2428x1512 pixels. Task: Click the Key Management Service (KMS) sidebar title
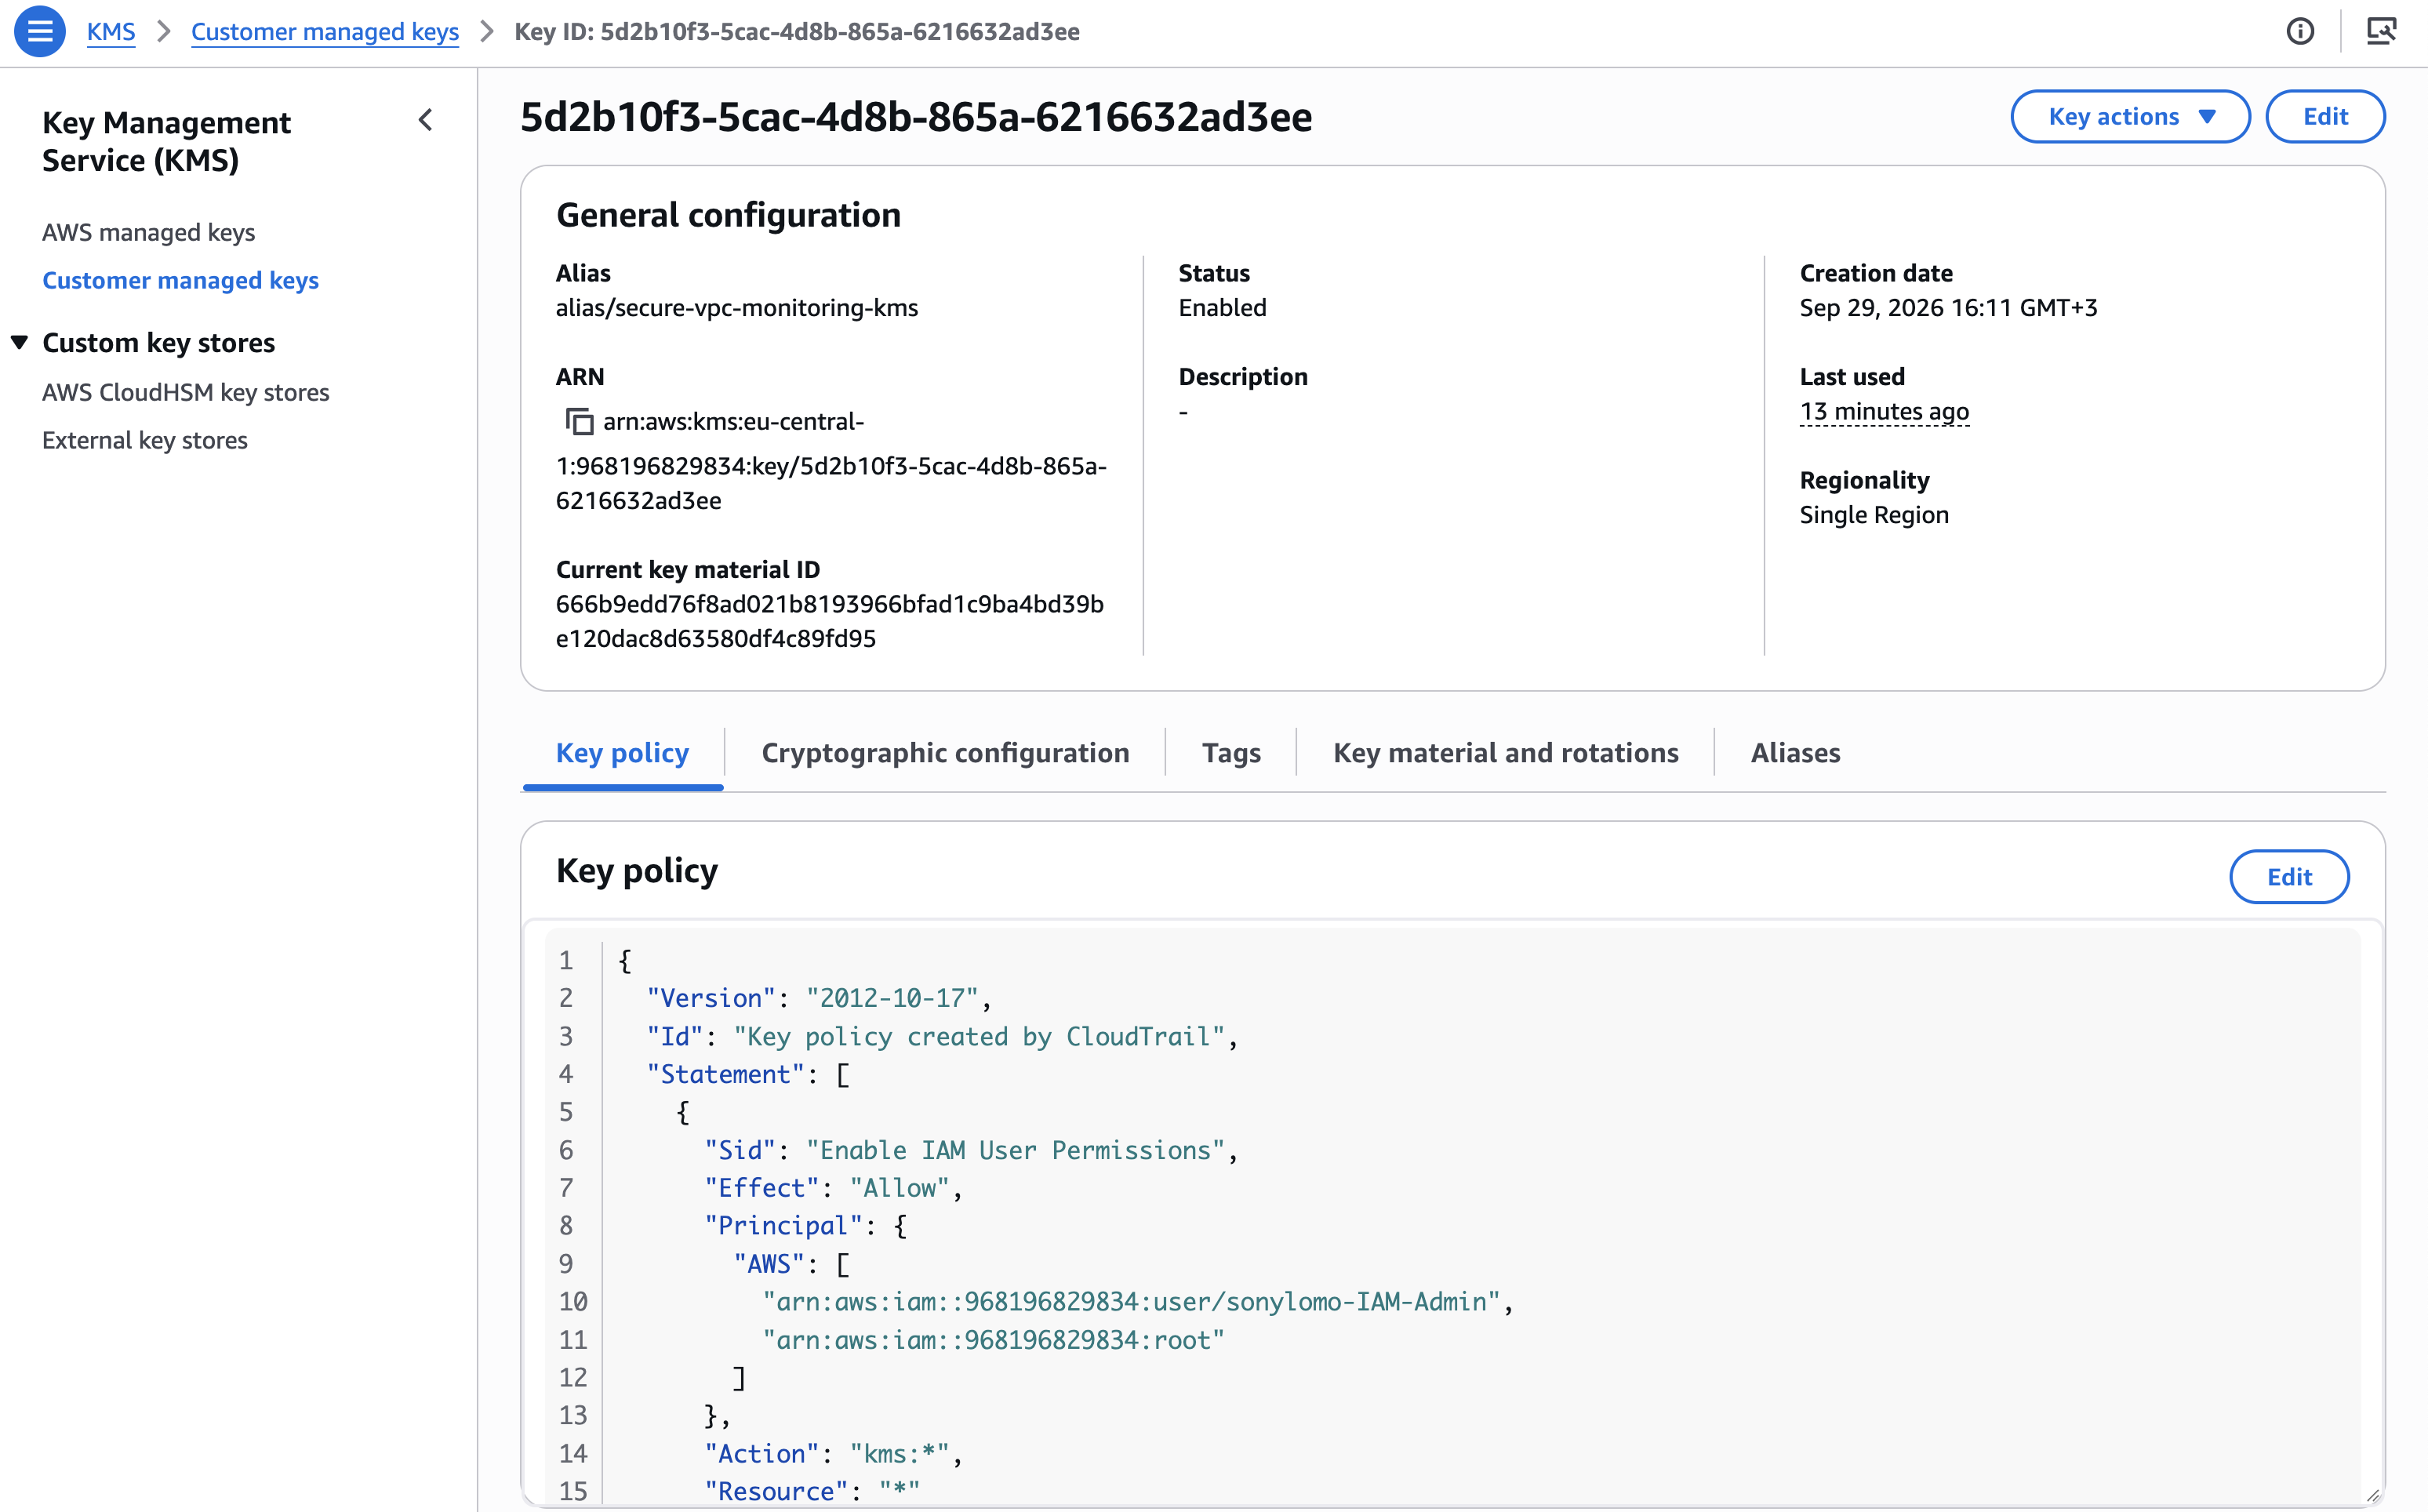[166, 141]
